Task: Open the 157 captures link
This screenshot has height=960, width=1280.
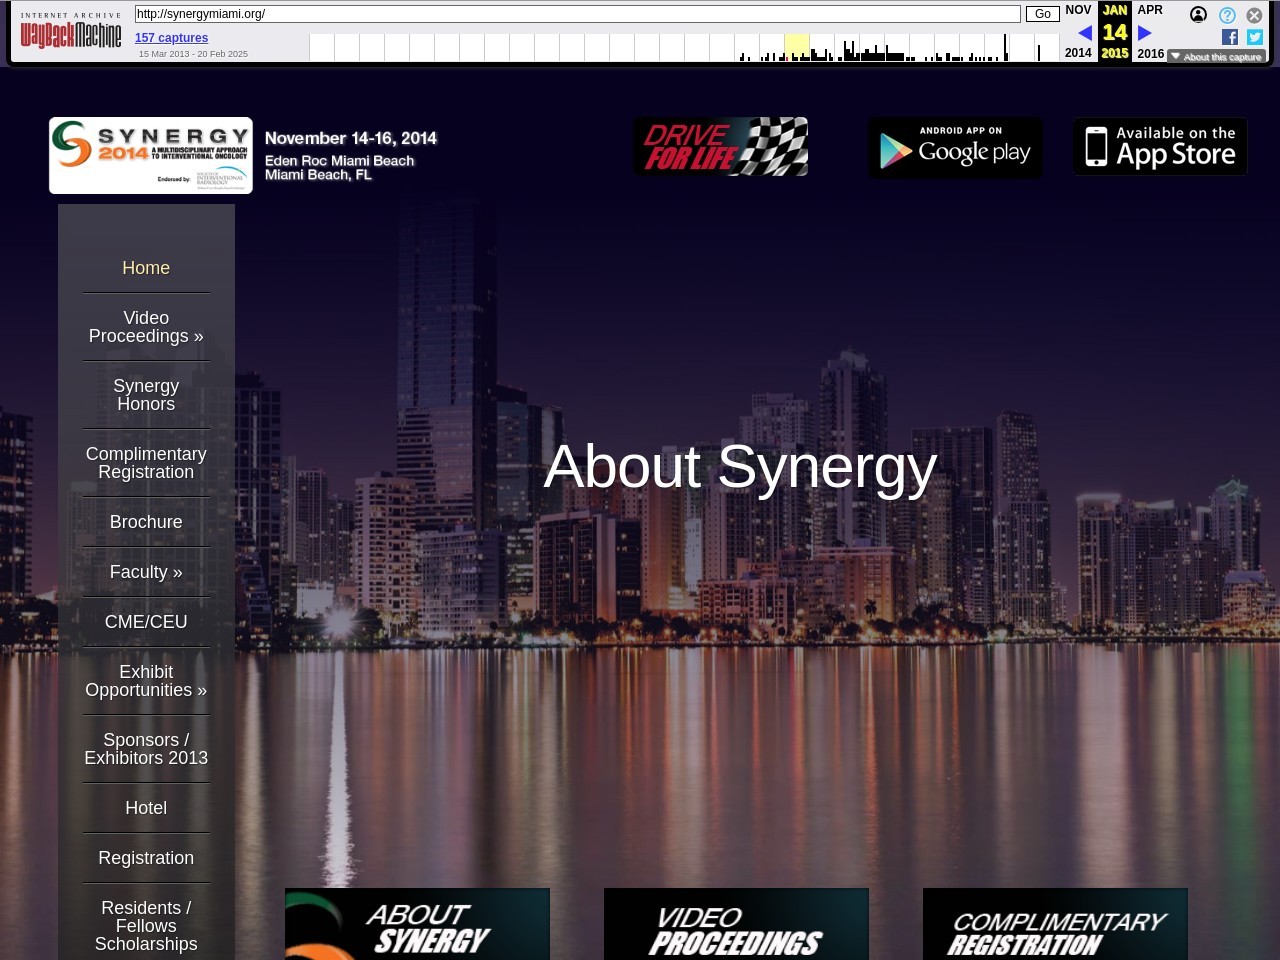Action: pyautogui.click(x=171, y=38)
